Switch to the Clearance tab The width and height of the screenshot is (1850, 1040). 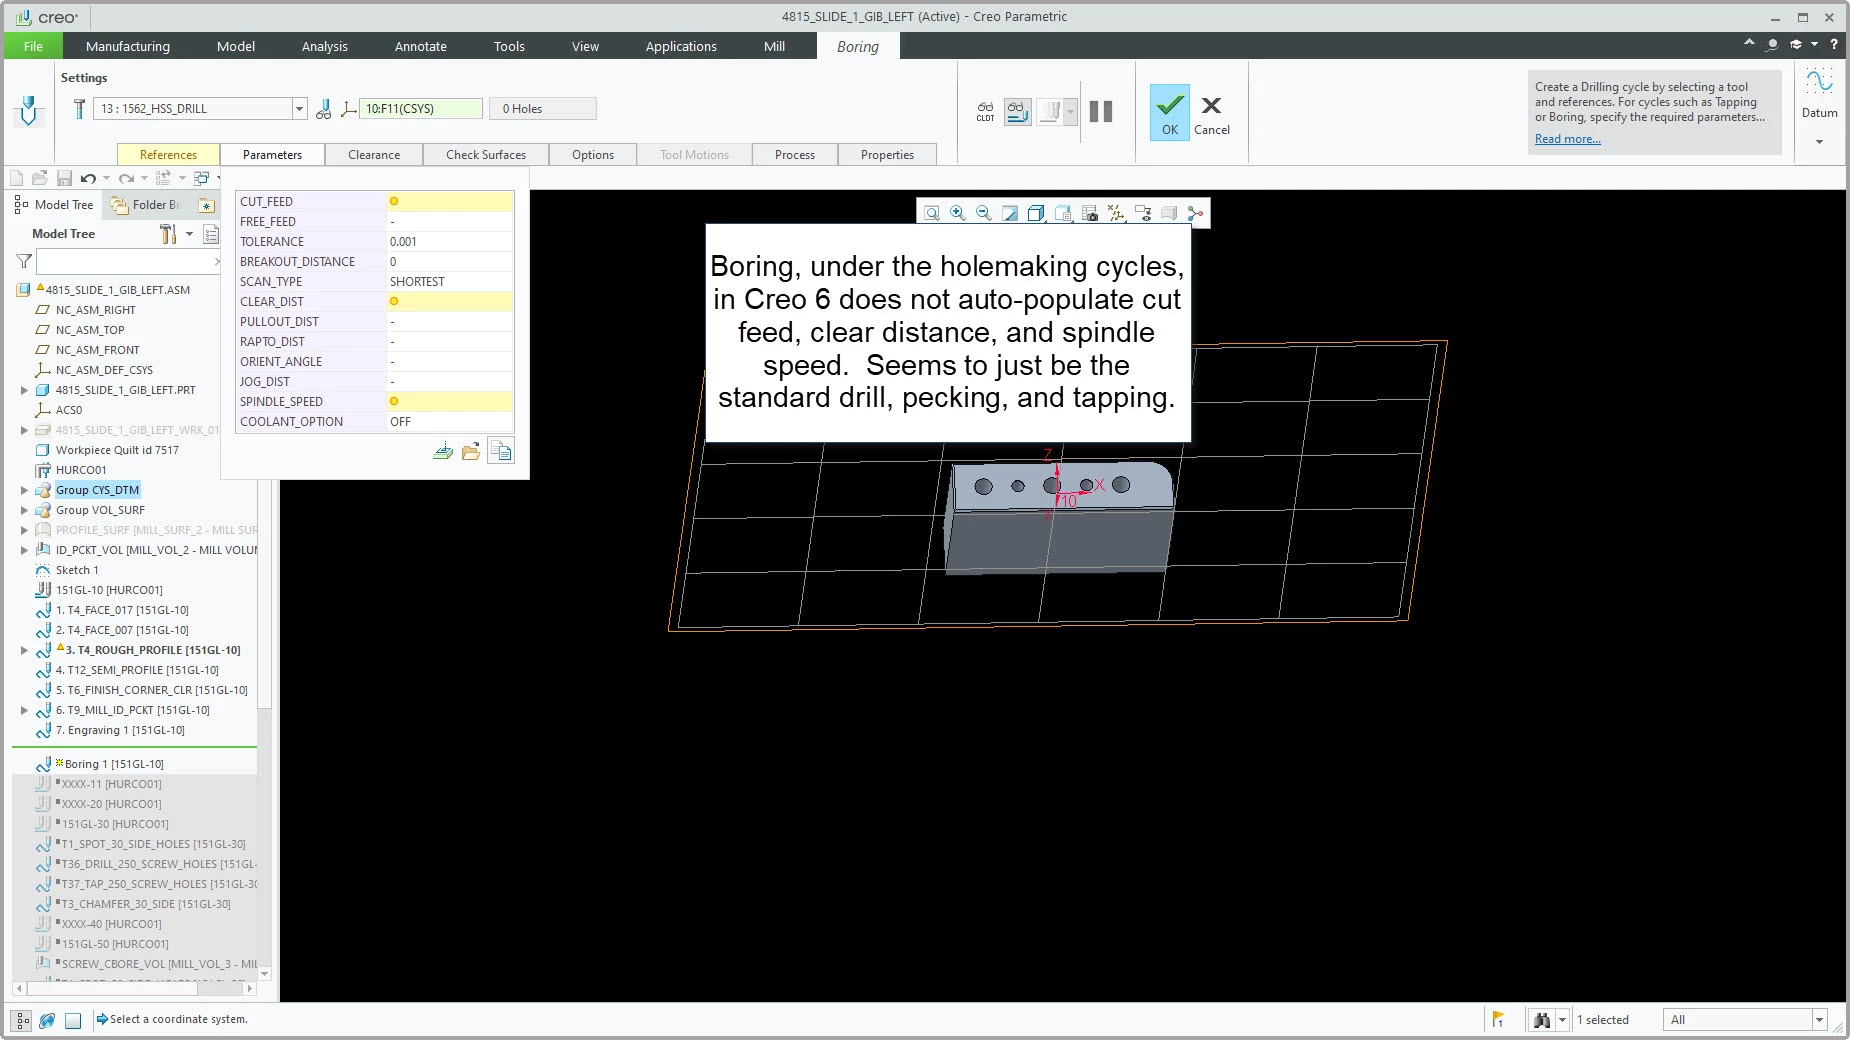click(374, 155)
